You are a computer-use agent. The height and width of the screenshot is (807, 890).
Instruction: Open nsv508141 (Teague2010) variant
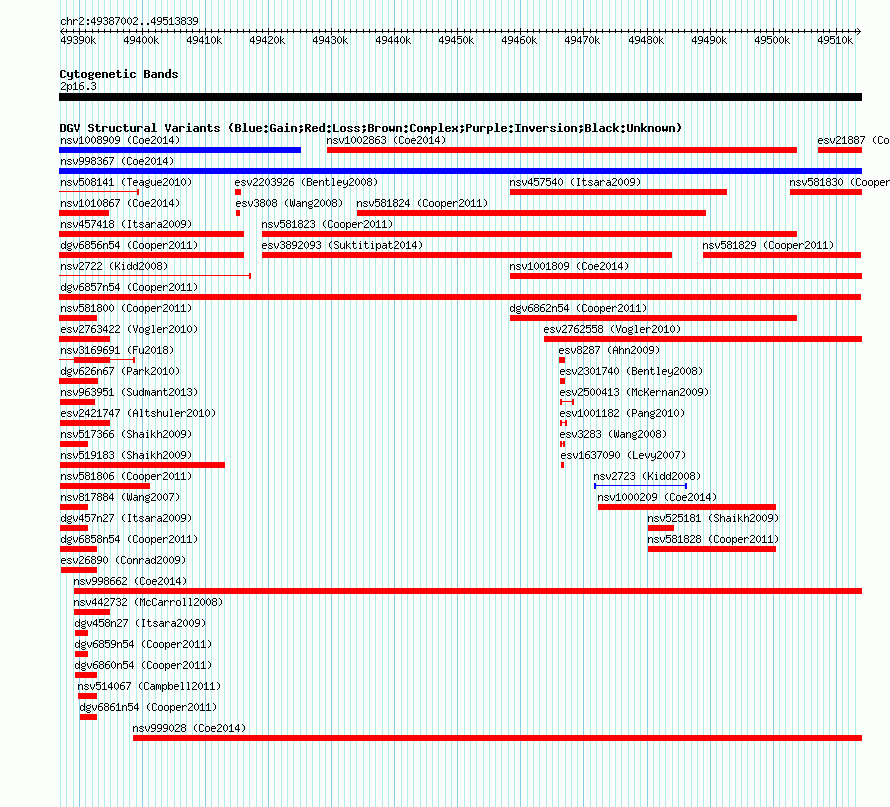pyautogui.click(x=126, y=182)
